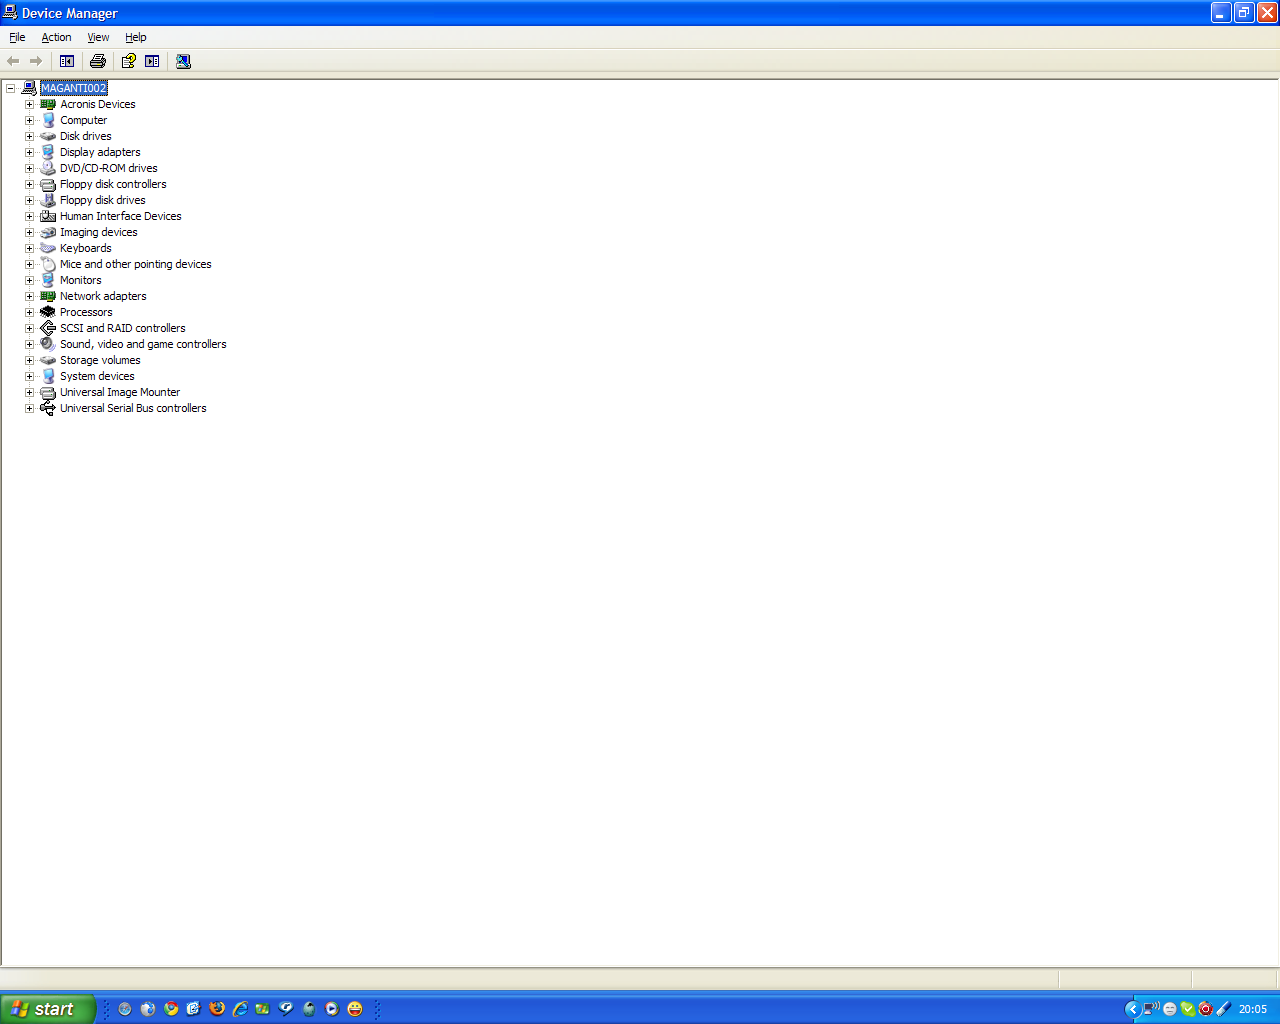Click the Print toolbar icon
This screenshot has width=1280, height=1024.
click(x=98, y=61)
